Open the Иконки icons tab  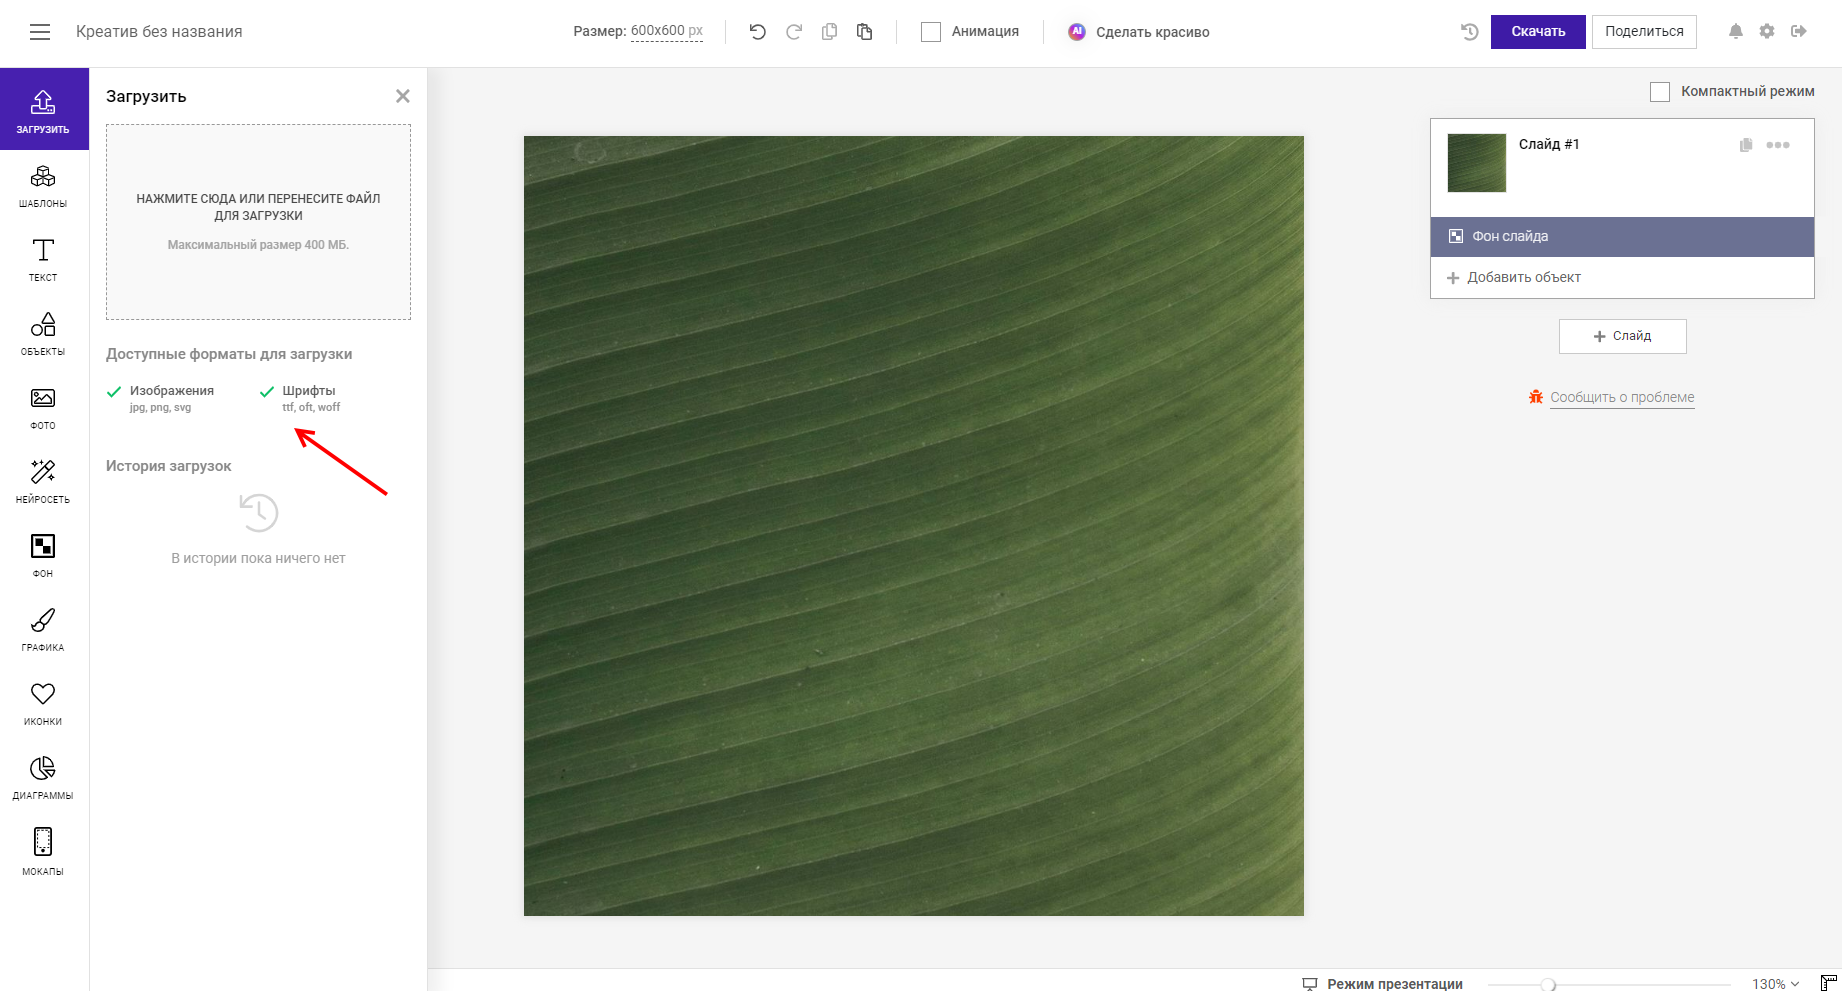click(43, 704)
